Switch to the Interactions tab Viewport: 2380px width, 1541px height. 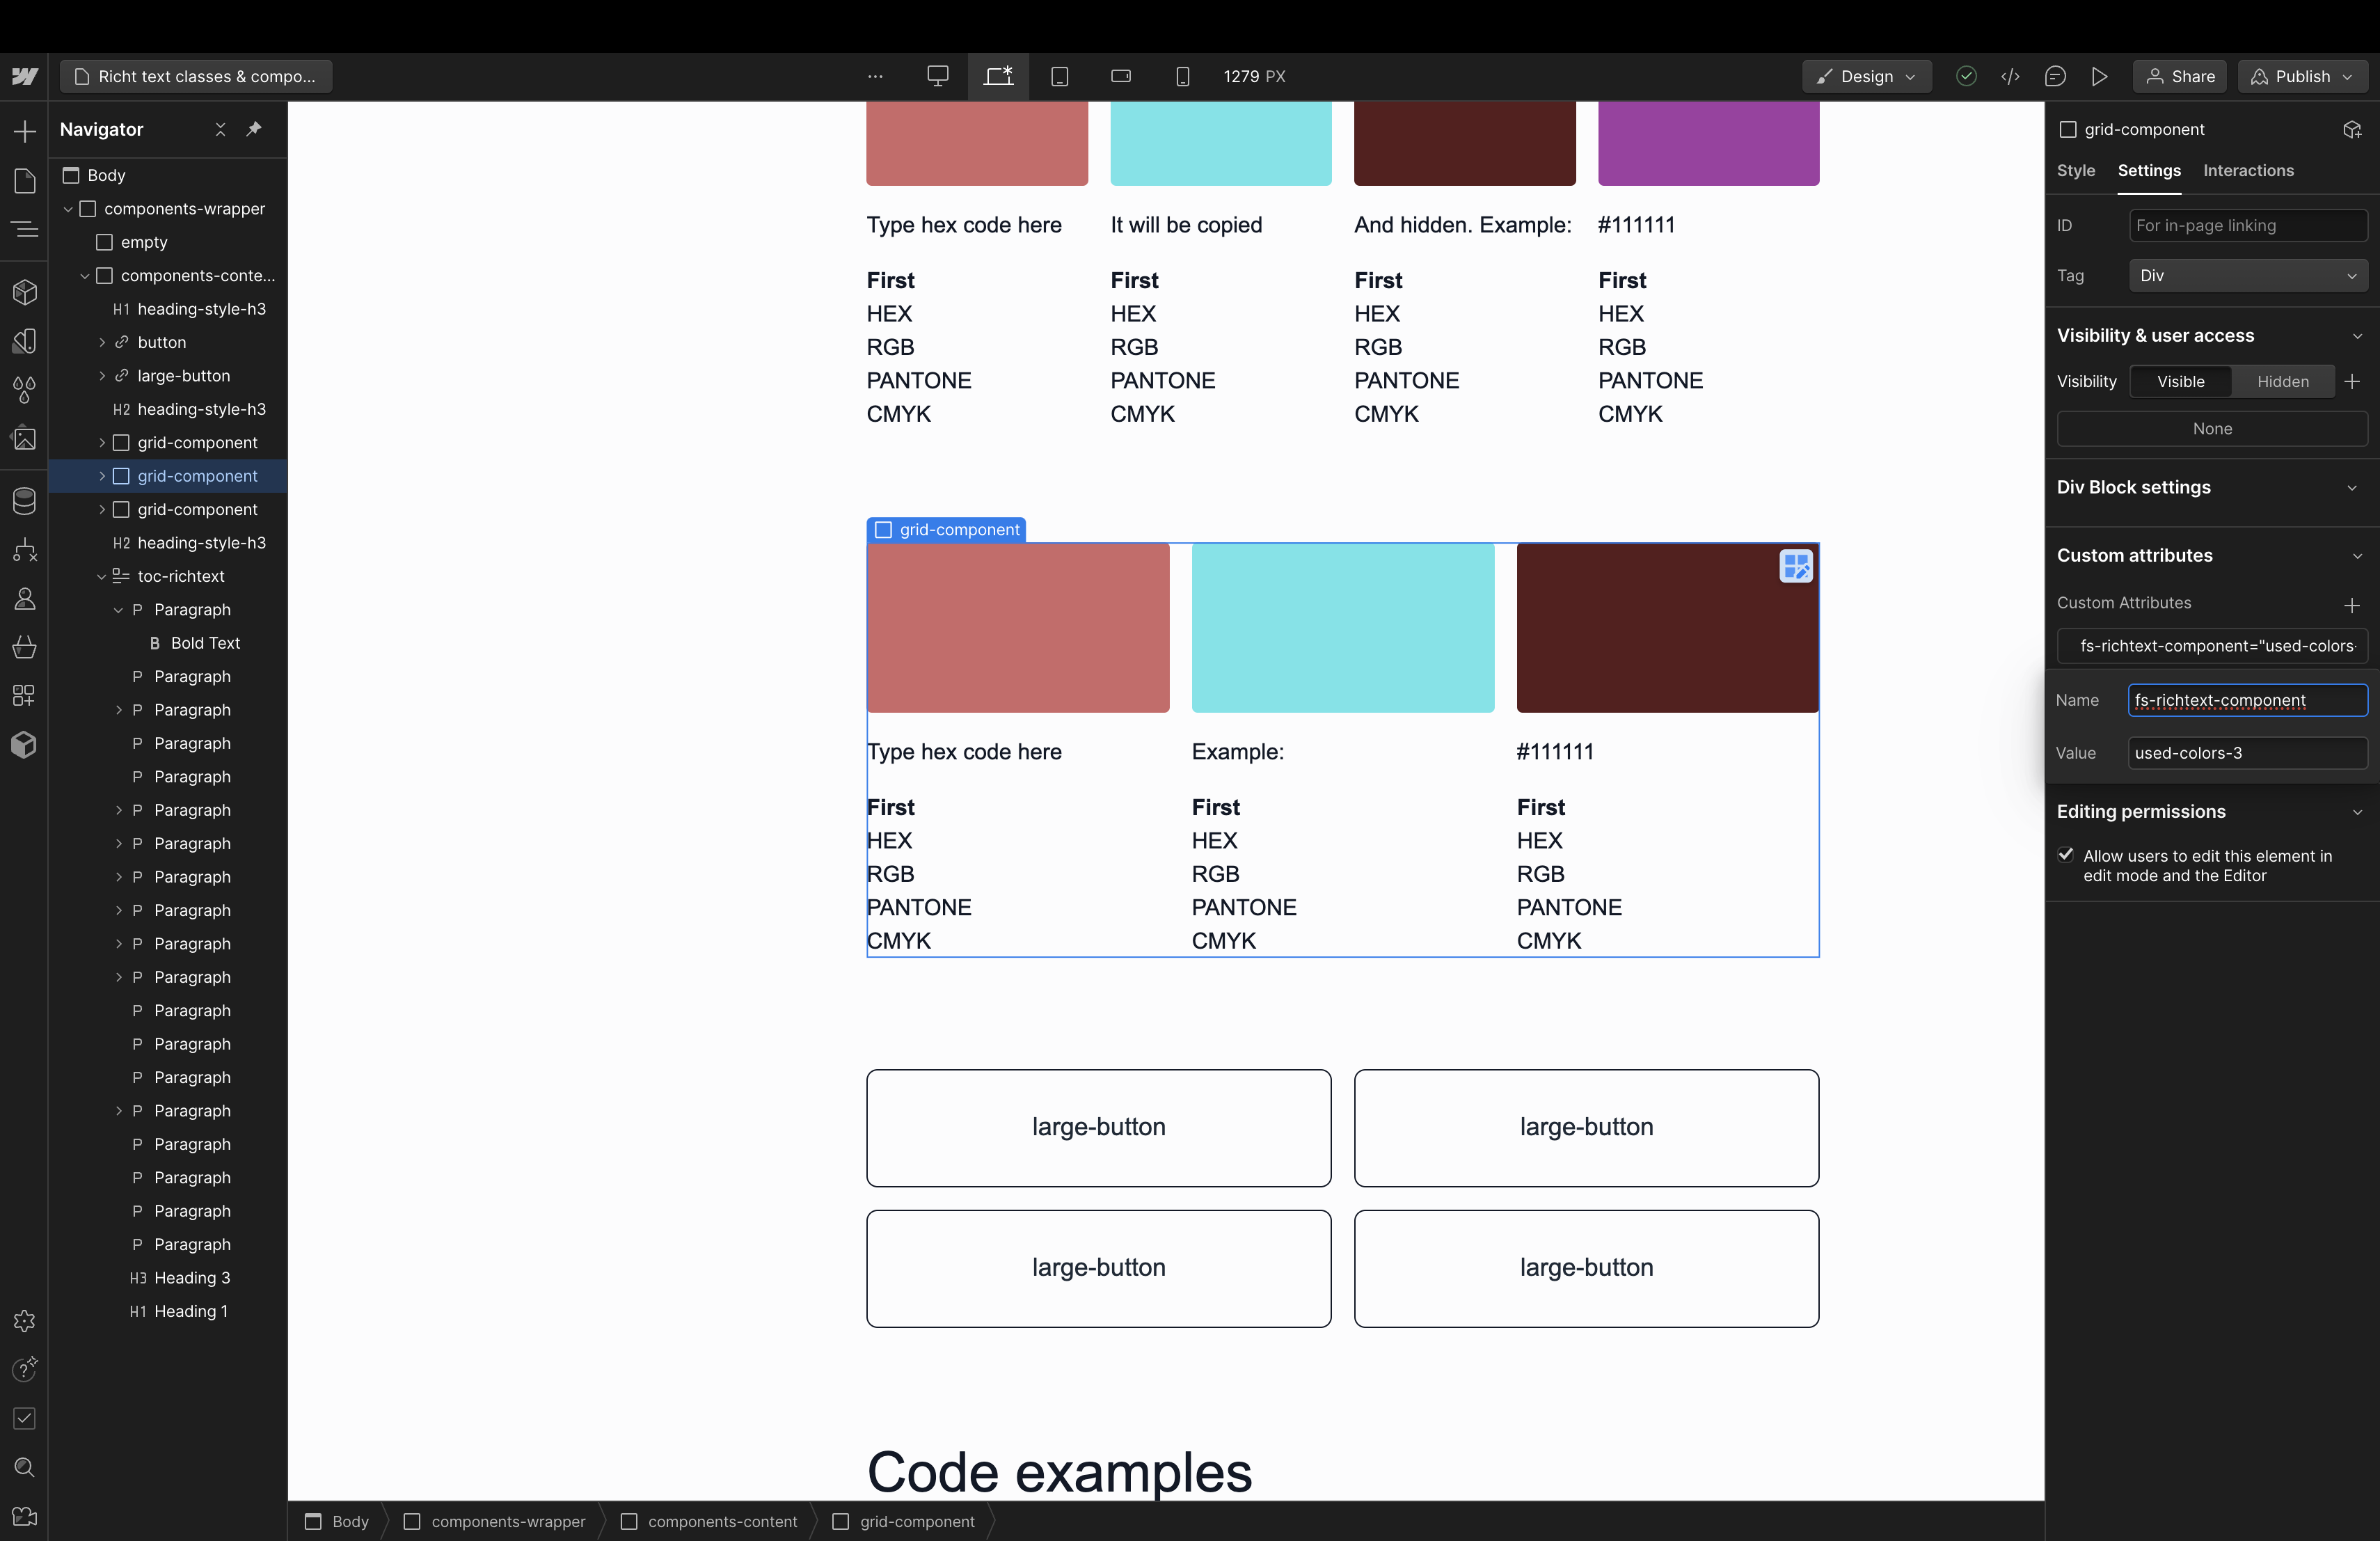coord(2248,171)
